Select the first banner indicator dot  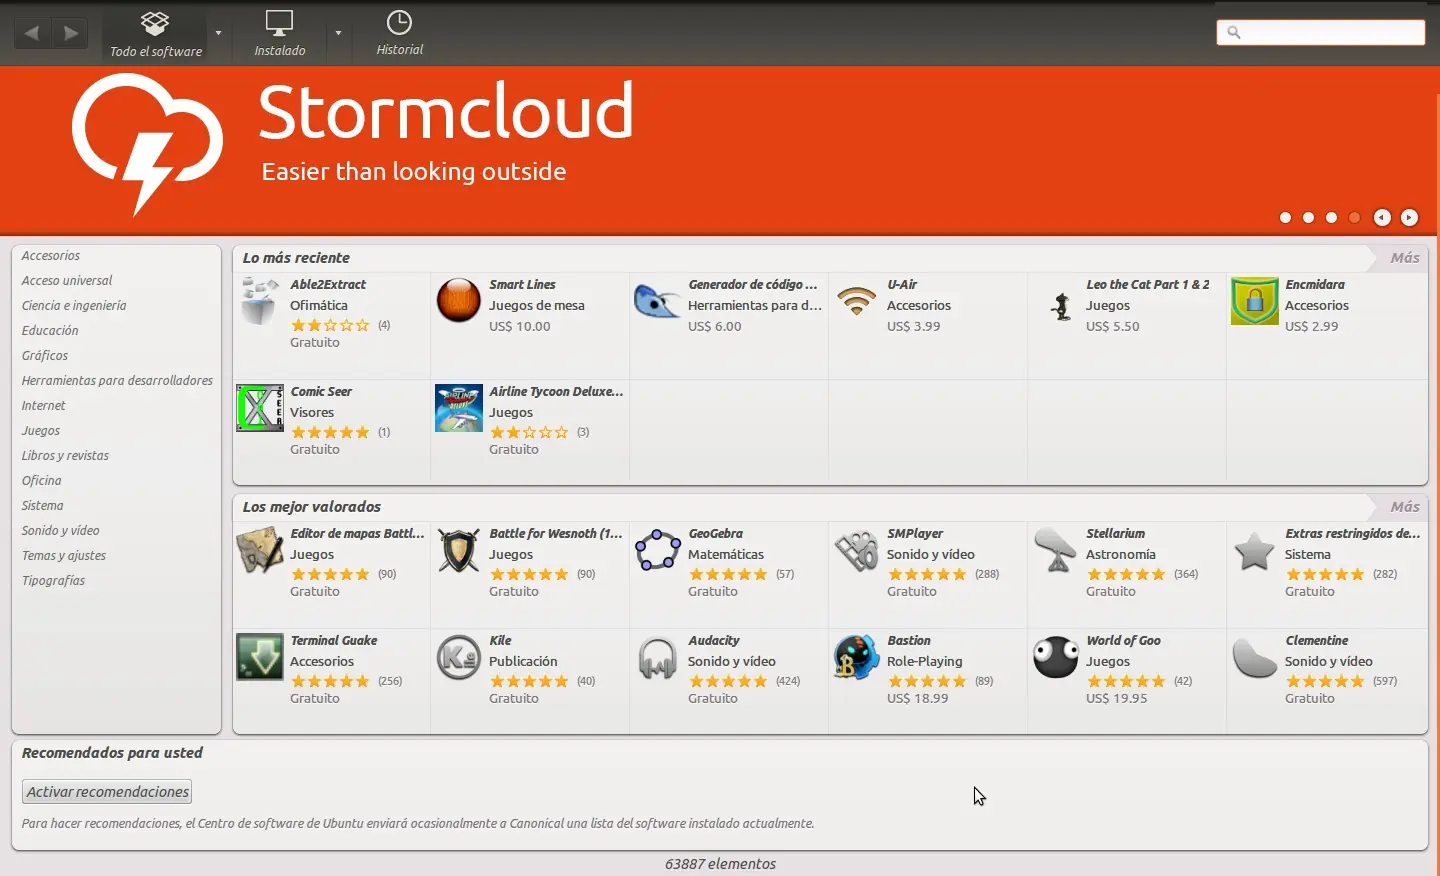click(x=1286, y=217)
